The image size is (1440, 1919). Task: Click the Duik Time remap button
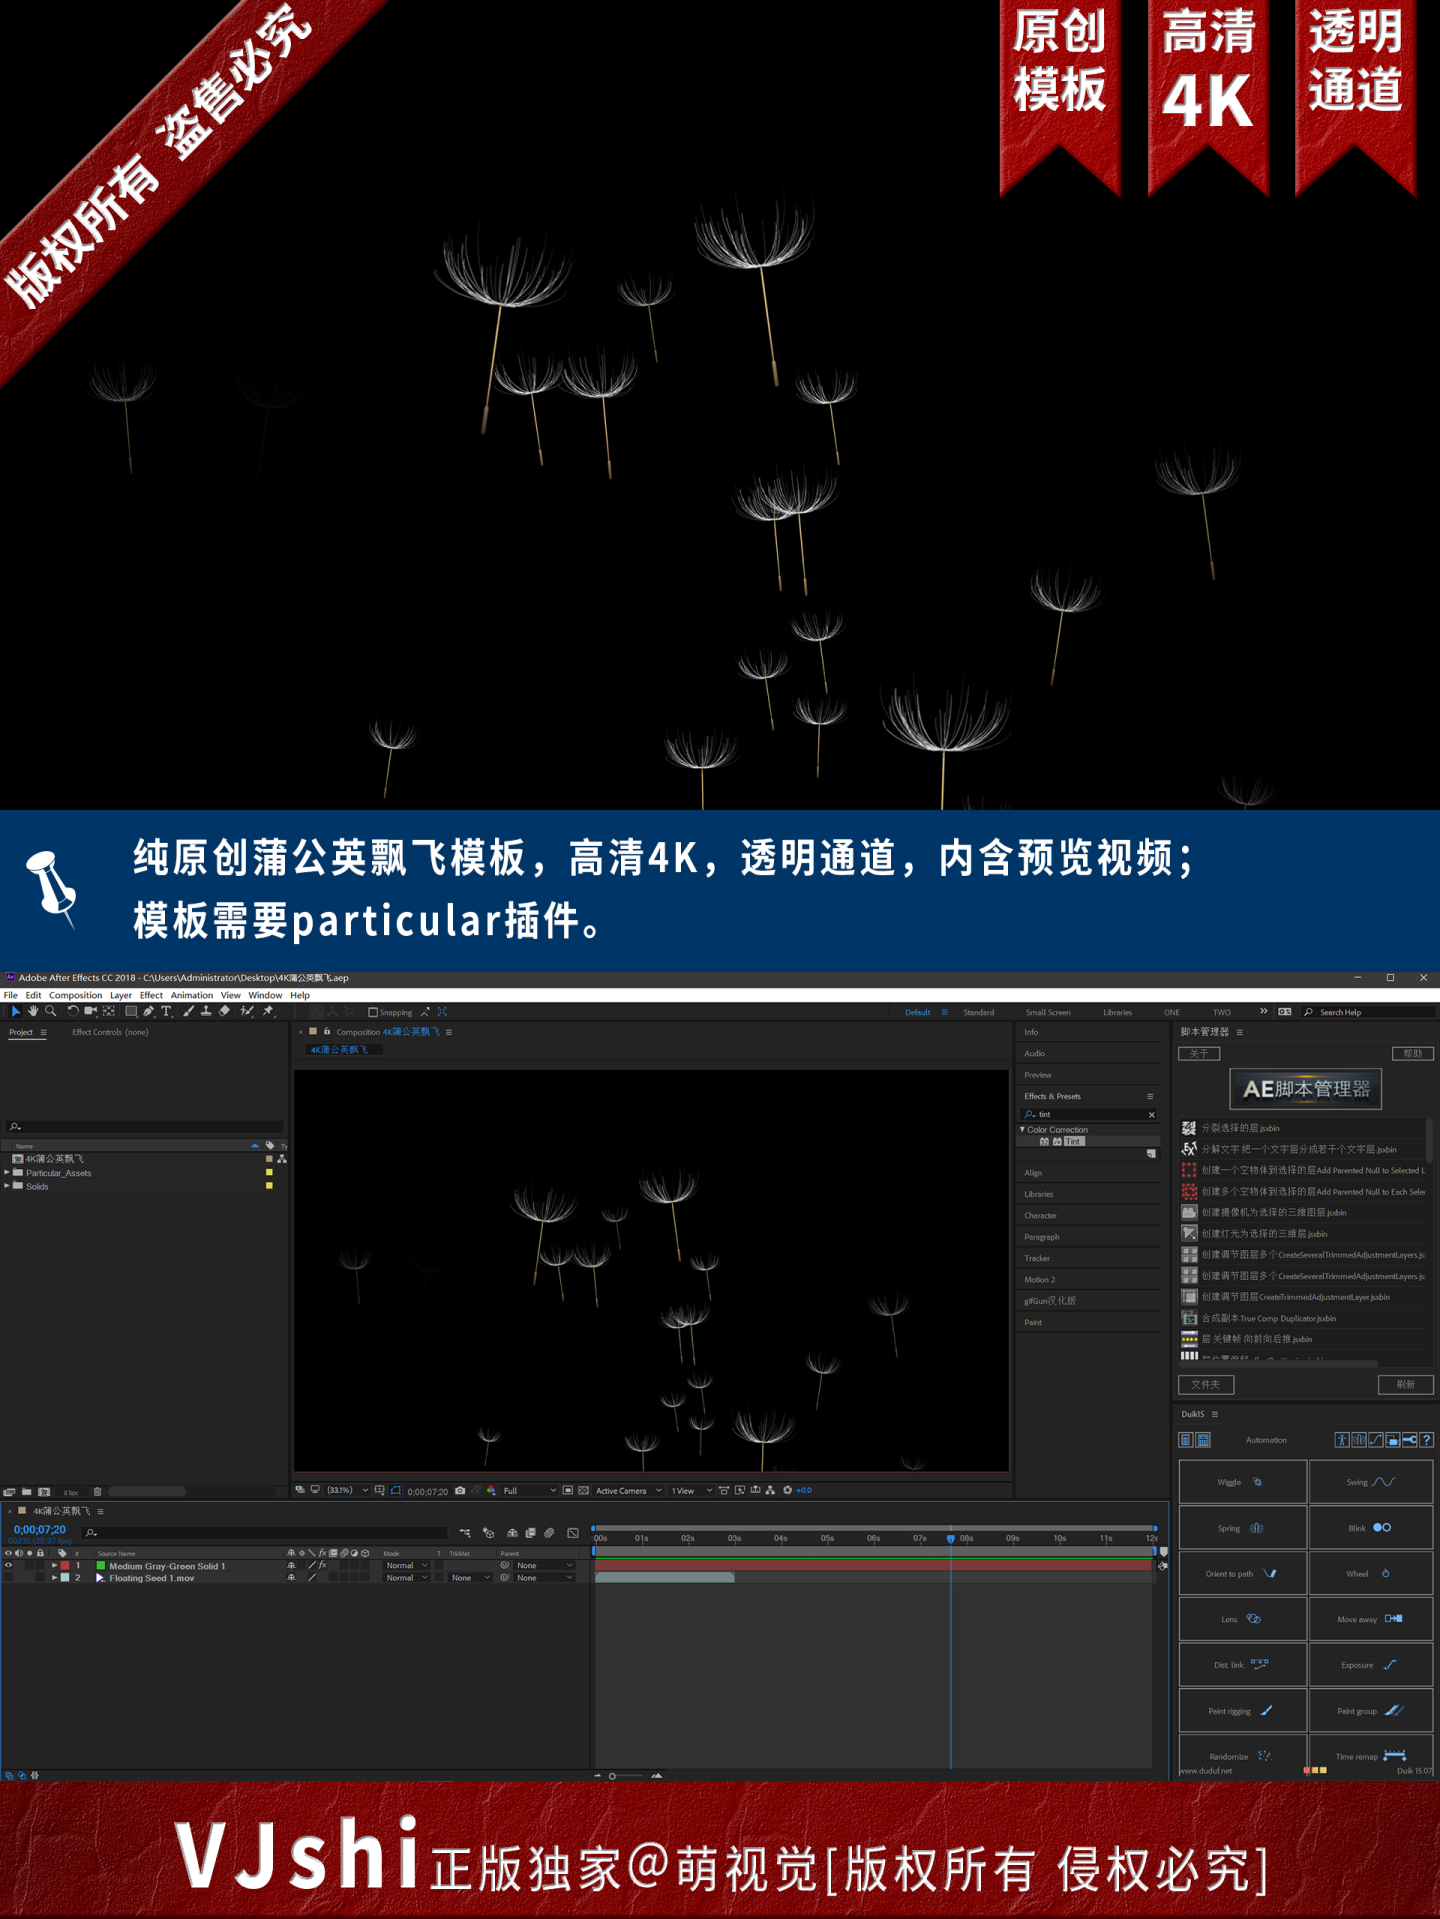click(x=1371, y=1756)
